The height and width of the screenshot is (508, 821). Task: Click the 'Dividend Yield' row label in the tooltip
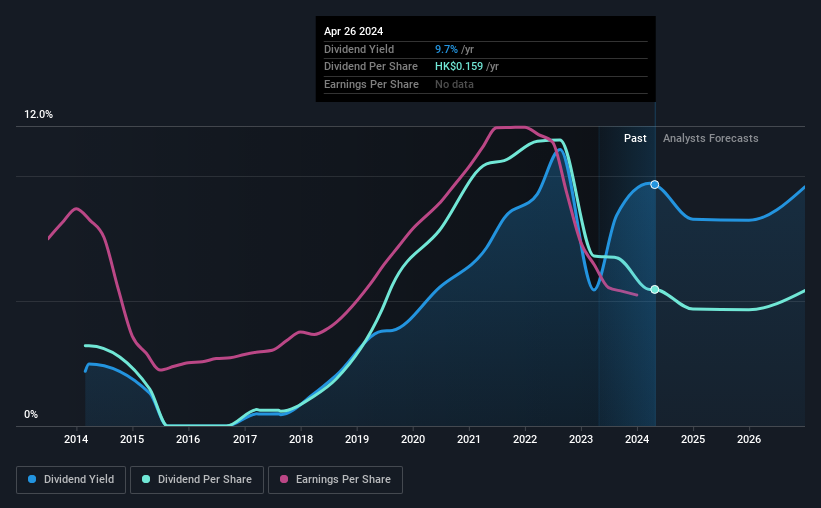pyautogui.click(x=359, y=49)
